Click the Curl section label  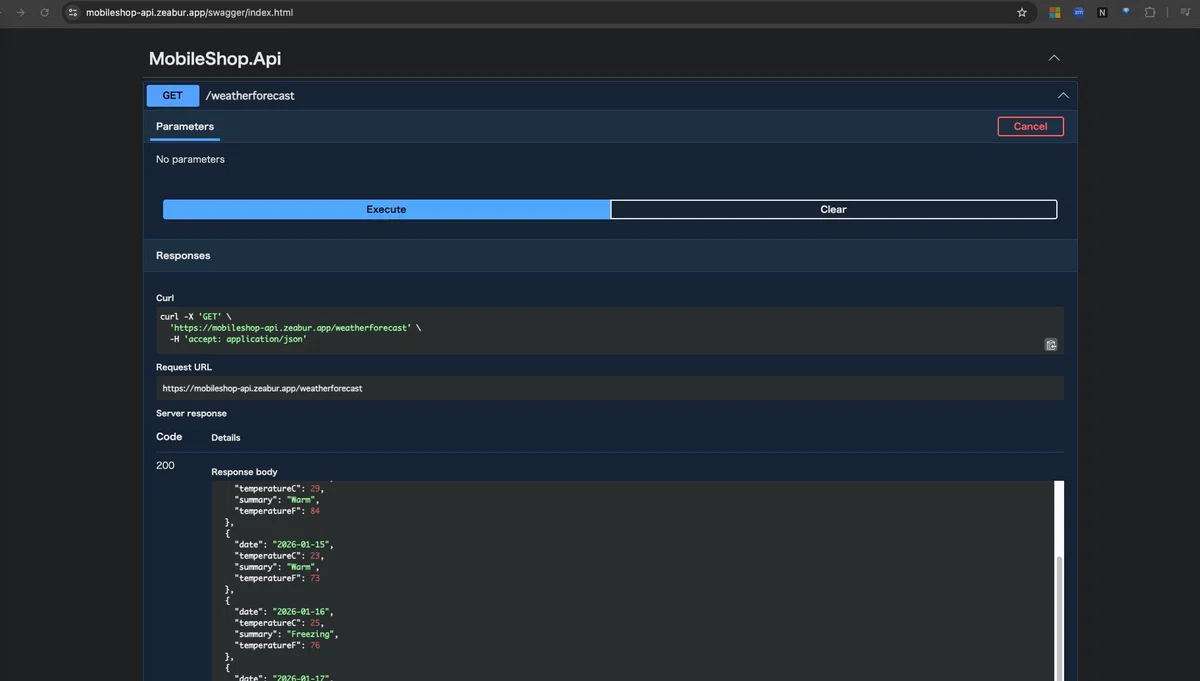[165, 298]
